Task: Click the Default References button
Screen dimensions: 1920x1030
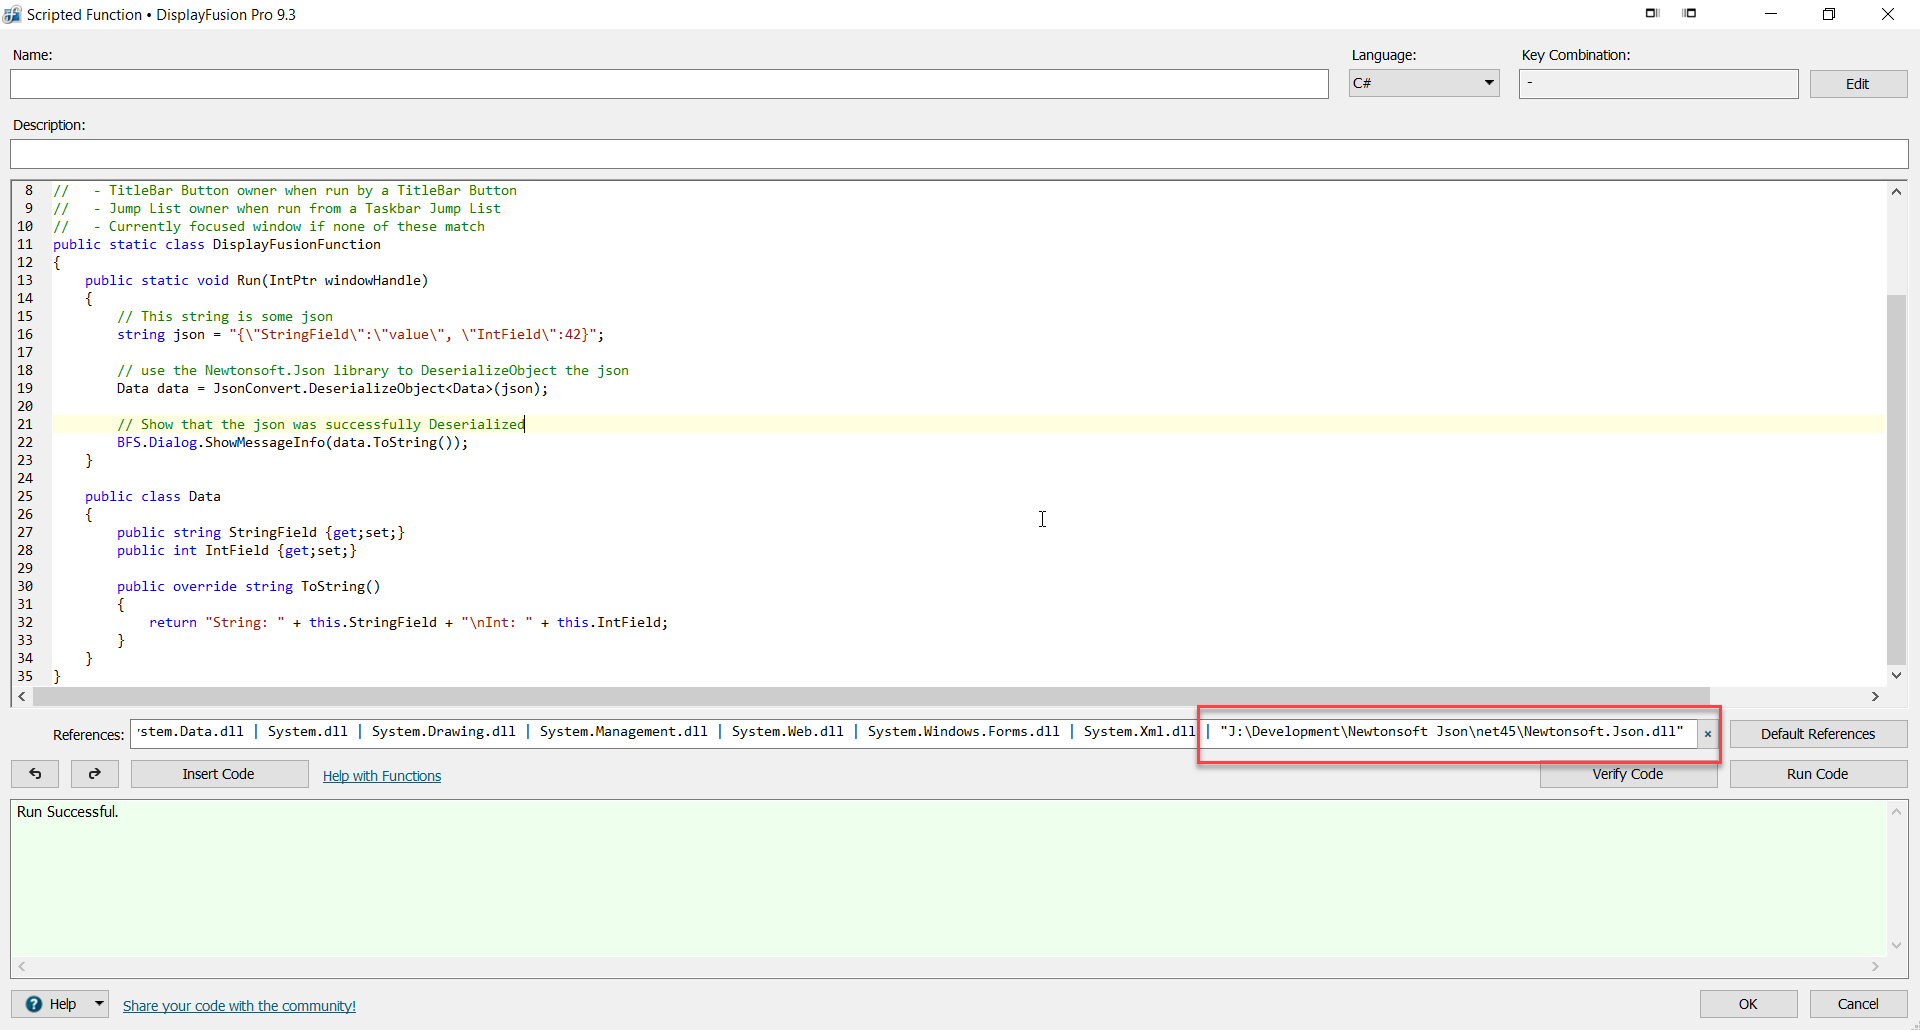Action: 1817,734
